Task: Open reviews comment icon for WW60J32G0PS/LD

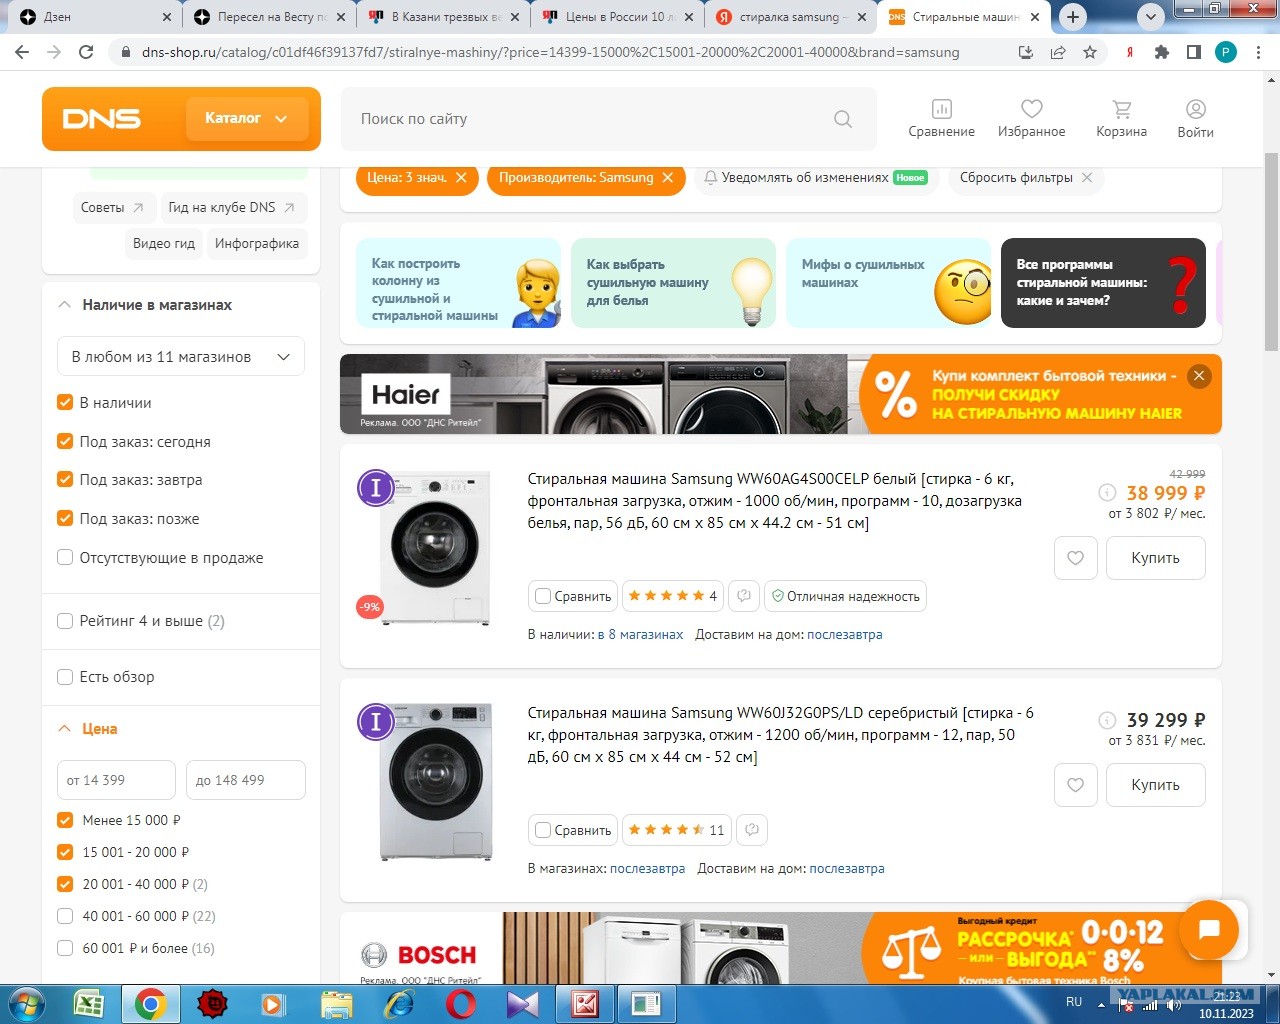Action: point(752,830)
